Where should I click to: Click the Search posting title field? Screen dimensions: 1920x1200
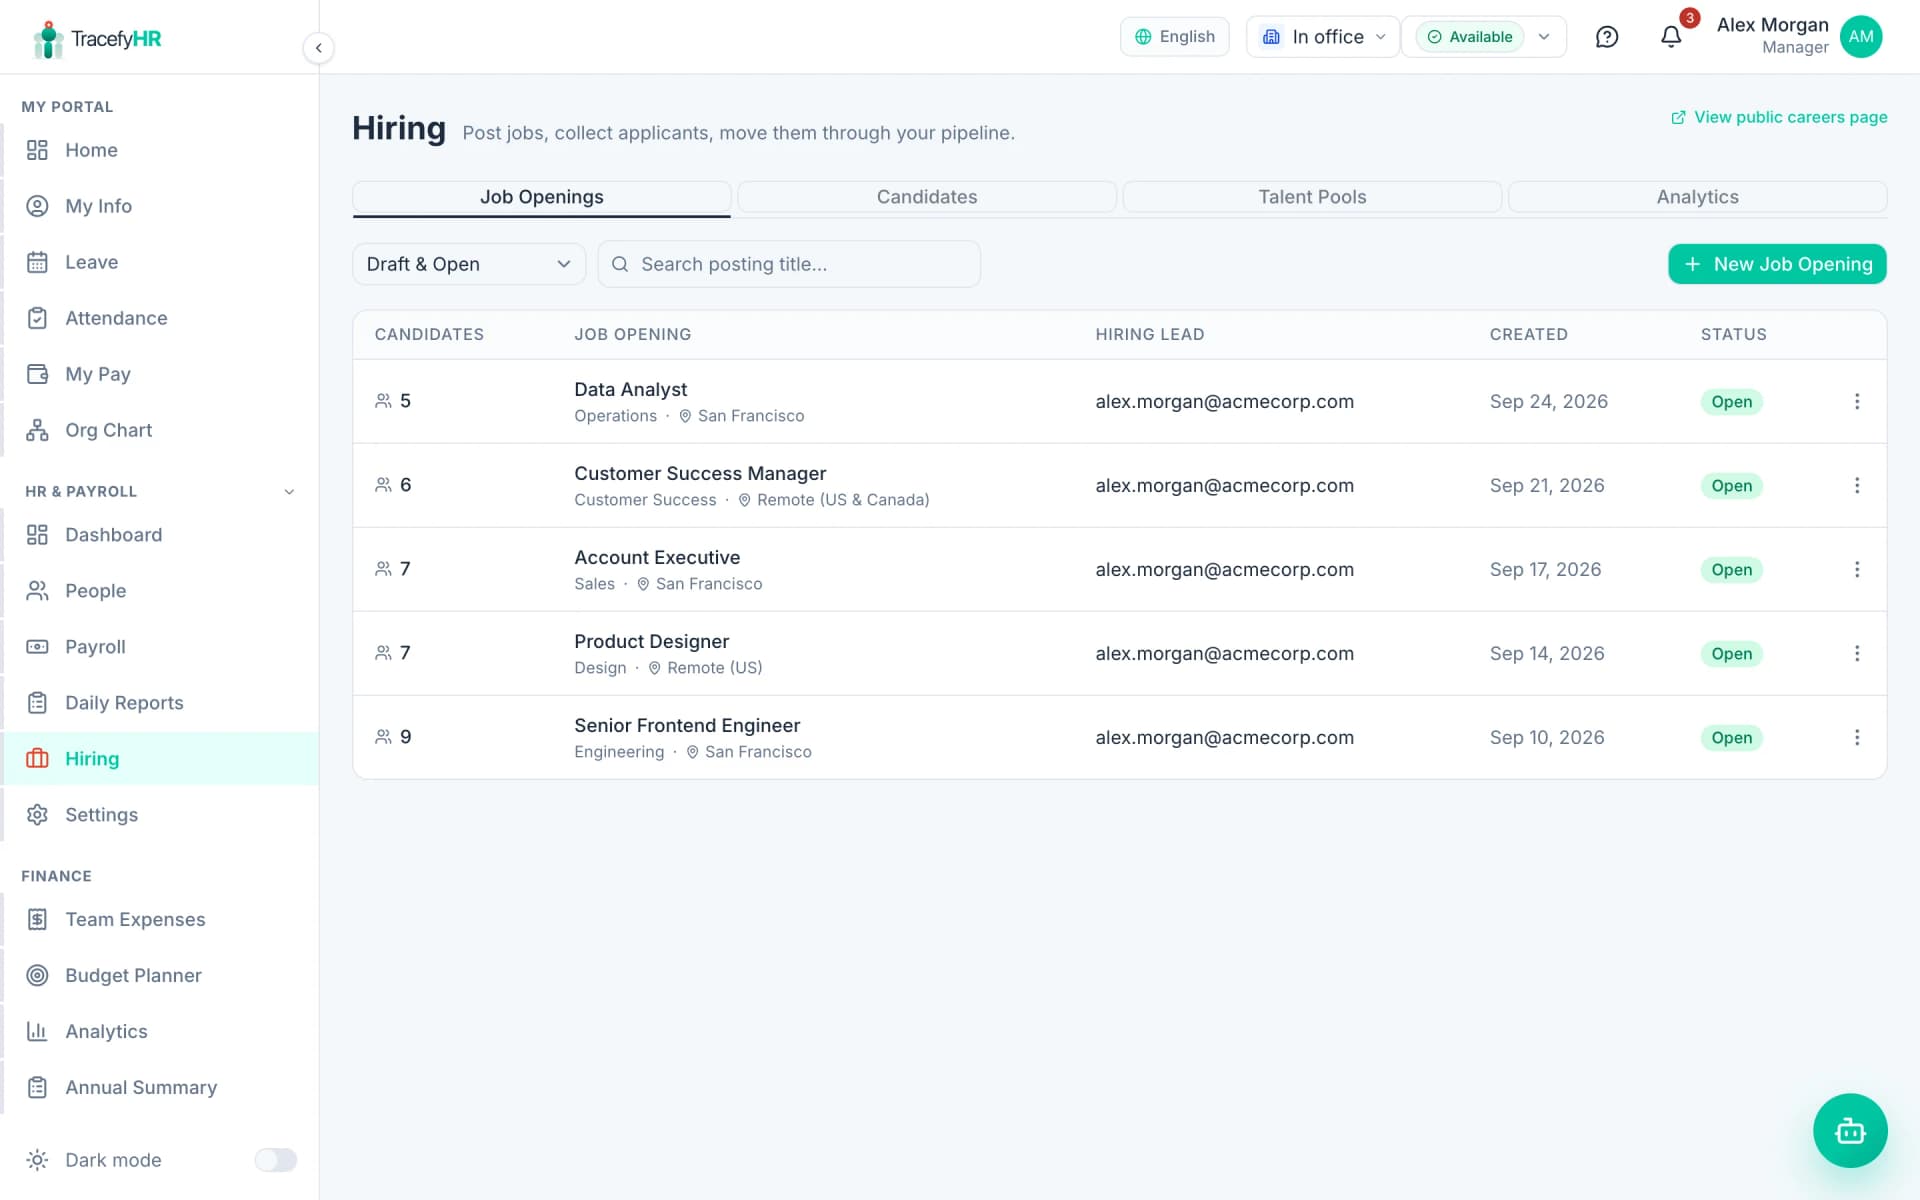click(x=789, y=264)
